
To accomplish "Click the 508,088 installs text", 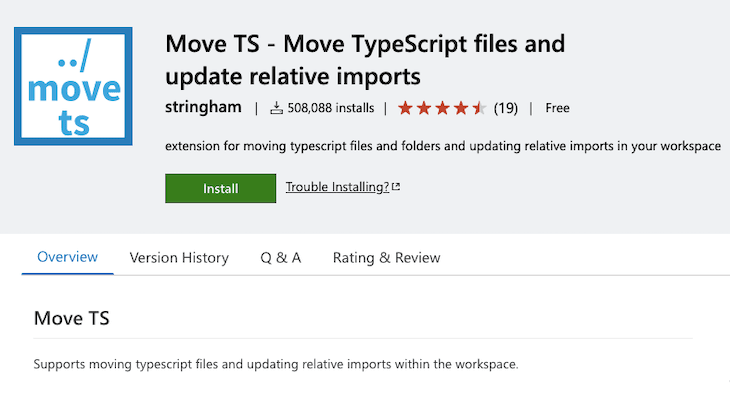I will click(331, 108).
